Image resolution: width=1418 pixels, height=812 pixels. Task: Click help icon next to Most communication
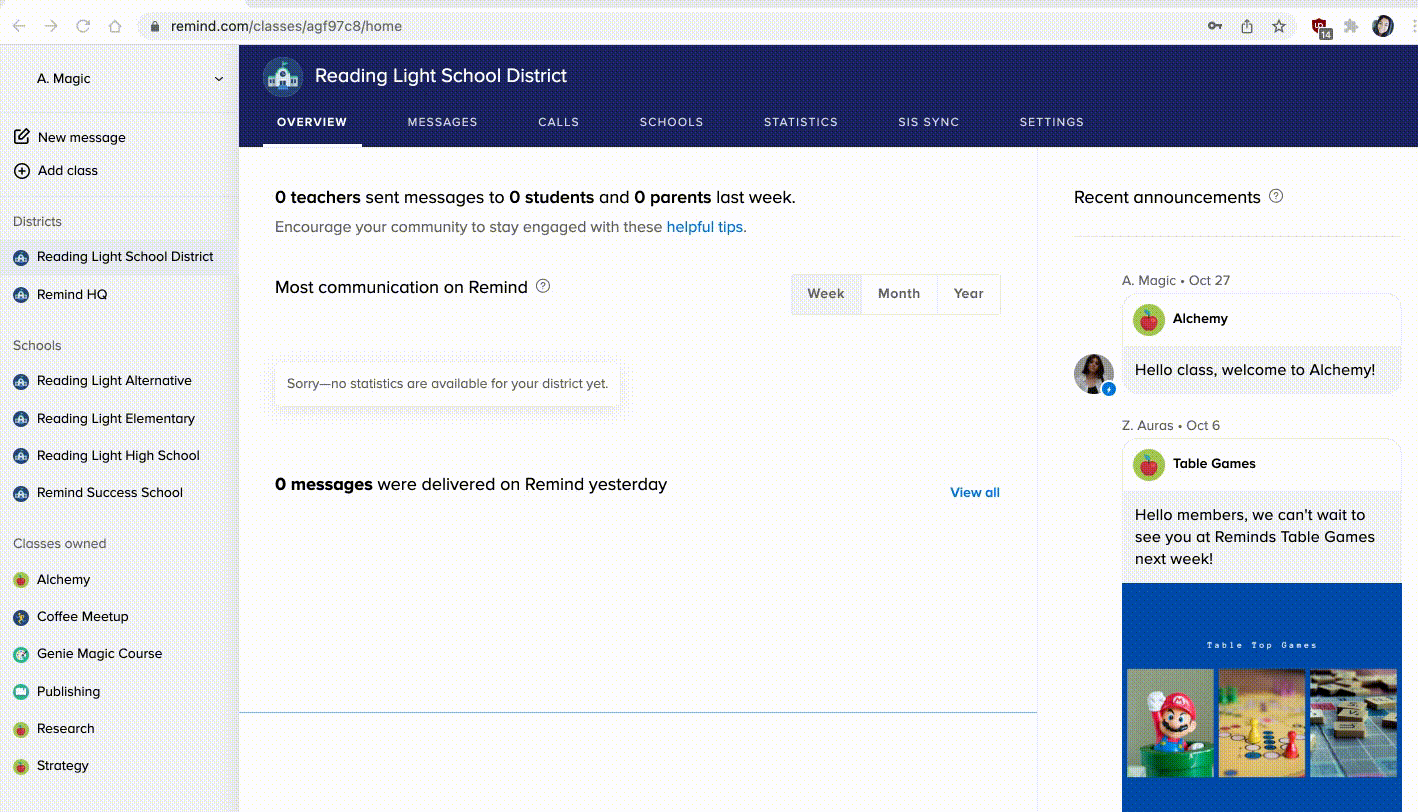point(543,287)
